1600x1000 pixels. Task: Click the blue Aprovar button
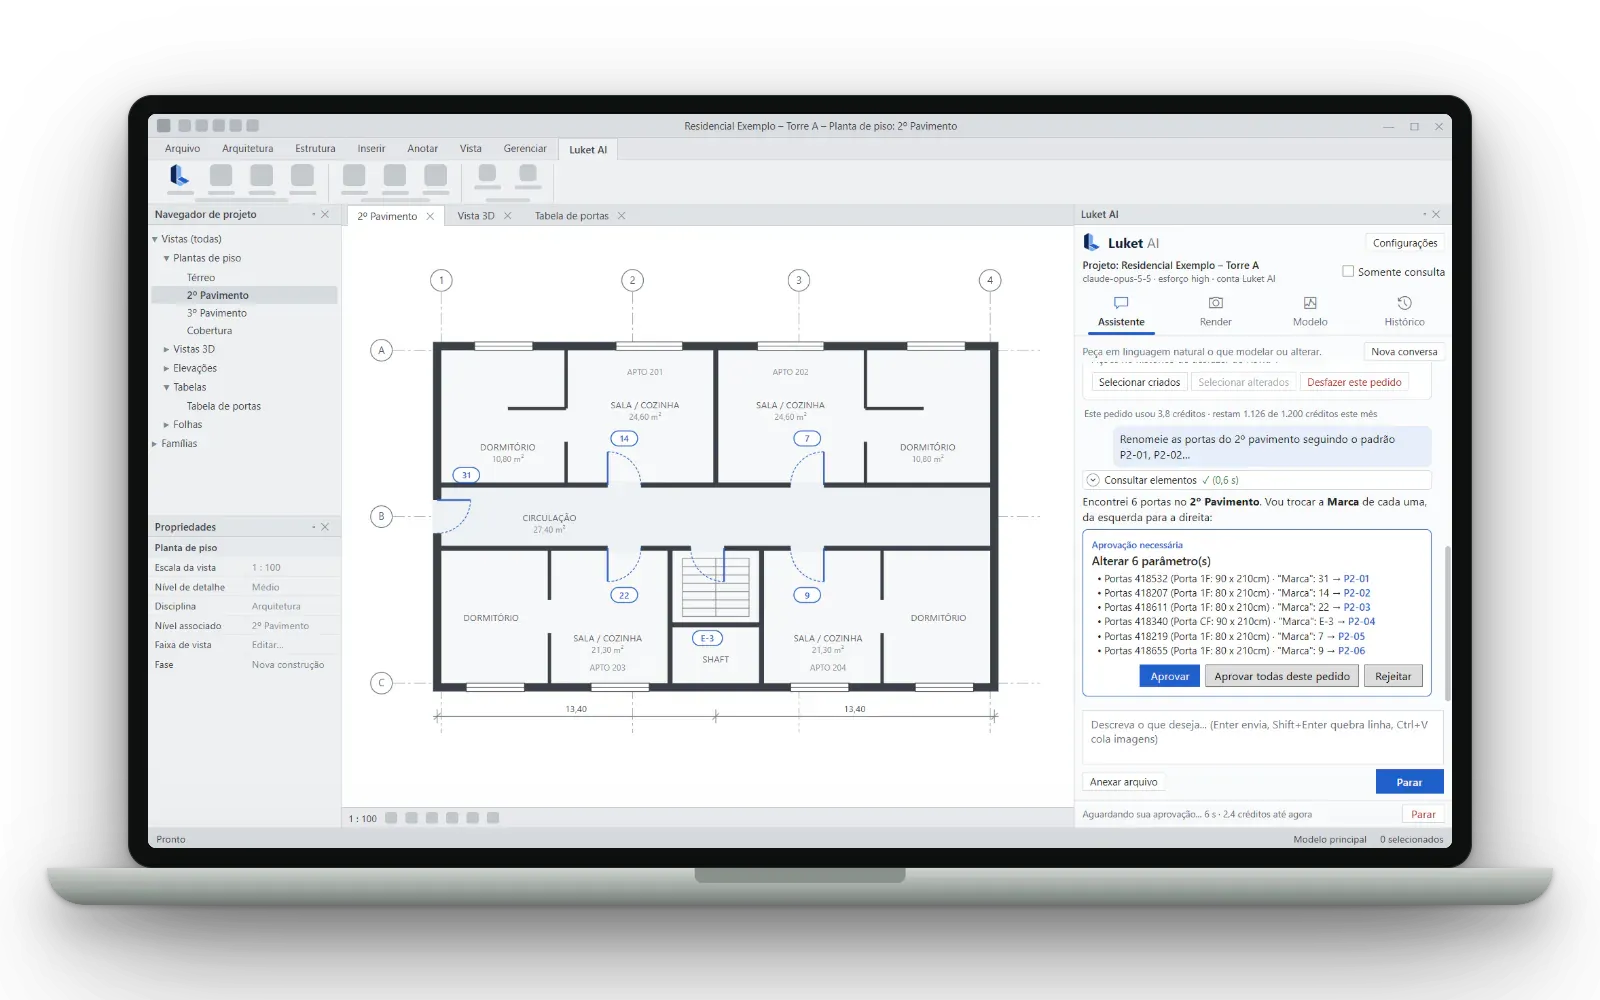pos(1169,676)
